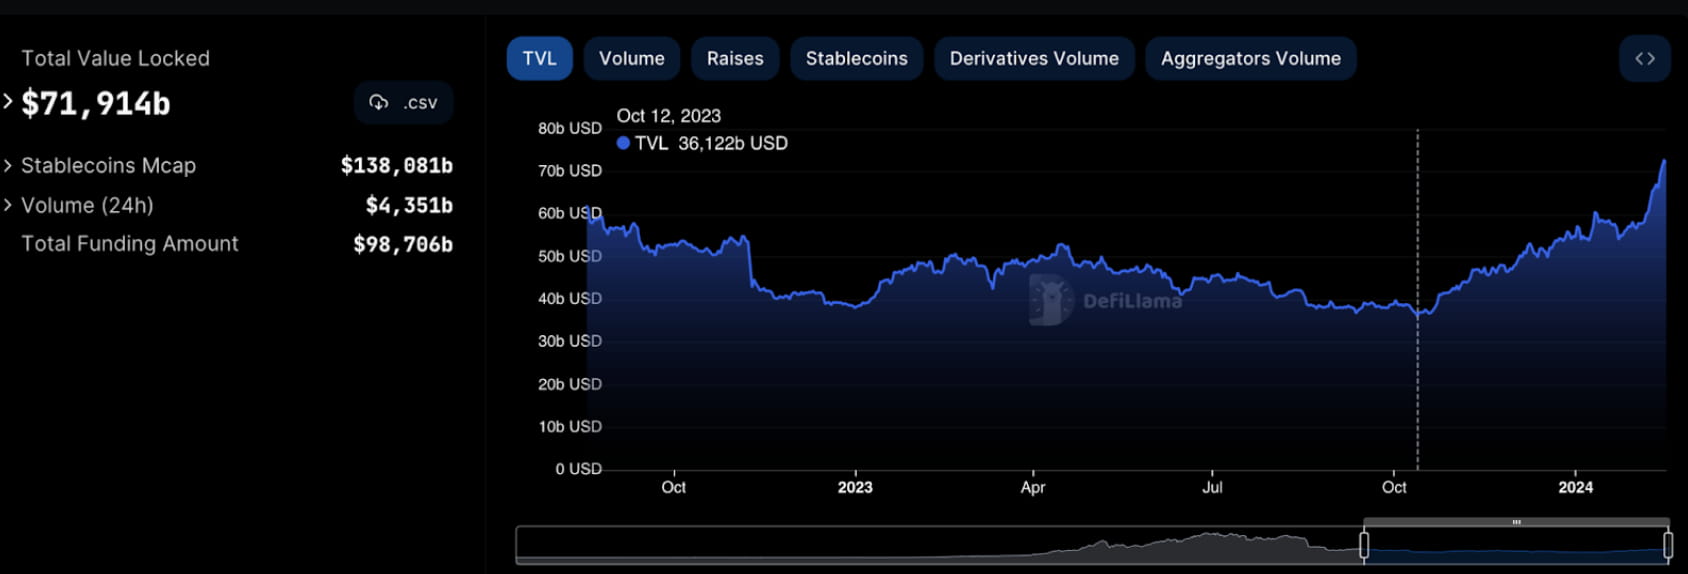Select the Raises chart option

(734, 59)
